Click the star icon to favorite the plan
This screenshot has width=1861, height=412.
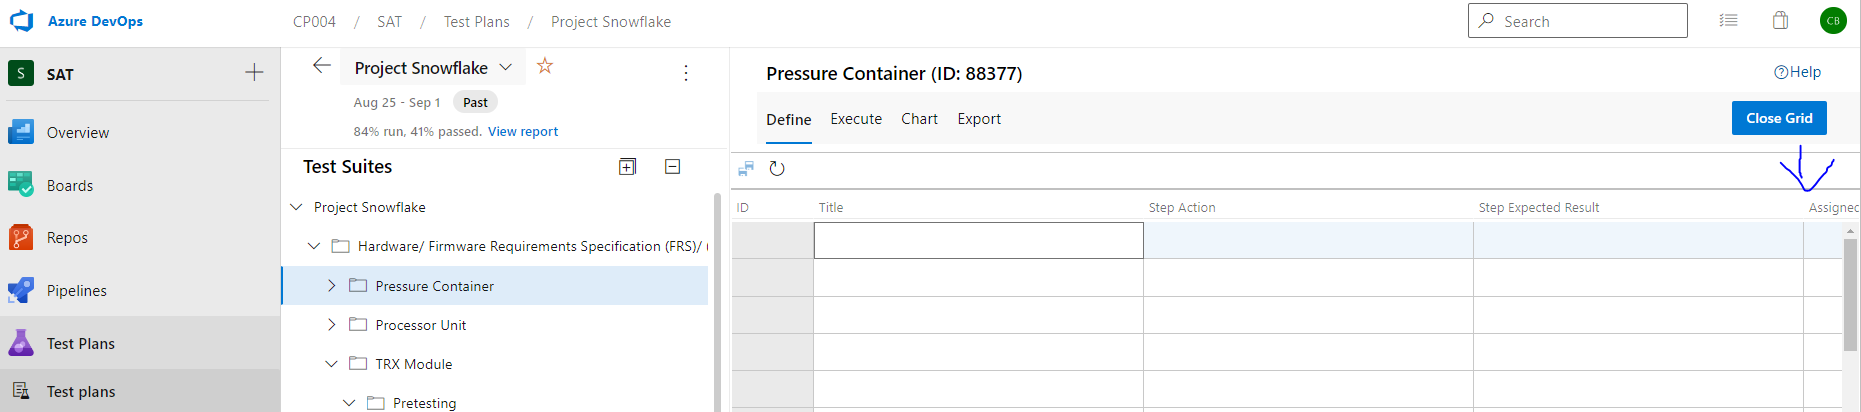(545, 66)
